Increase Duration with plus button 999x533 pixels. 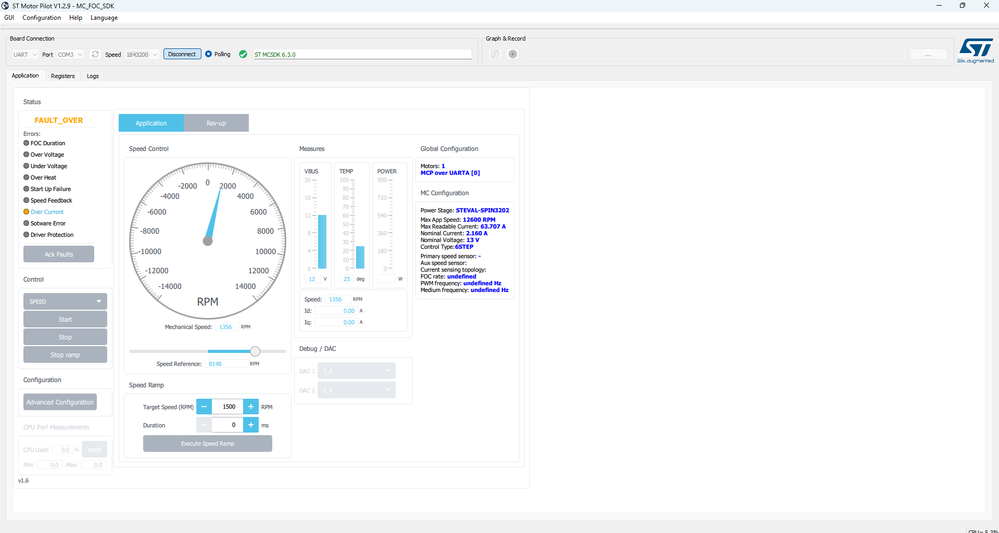(251, 425)
